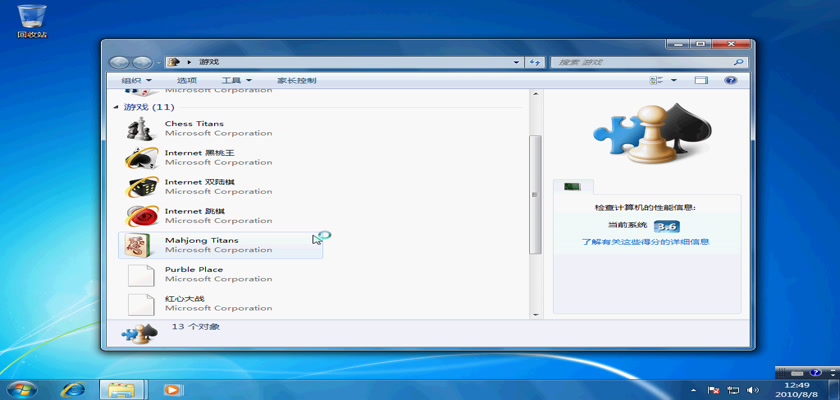
Task: Collapse the 游戏 (11) group
Action: tap(116, 107)
